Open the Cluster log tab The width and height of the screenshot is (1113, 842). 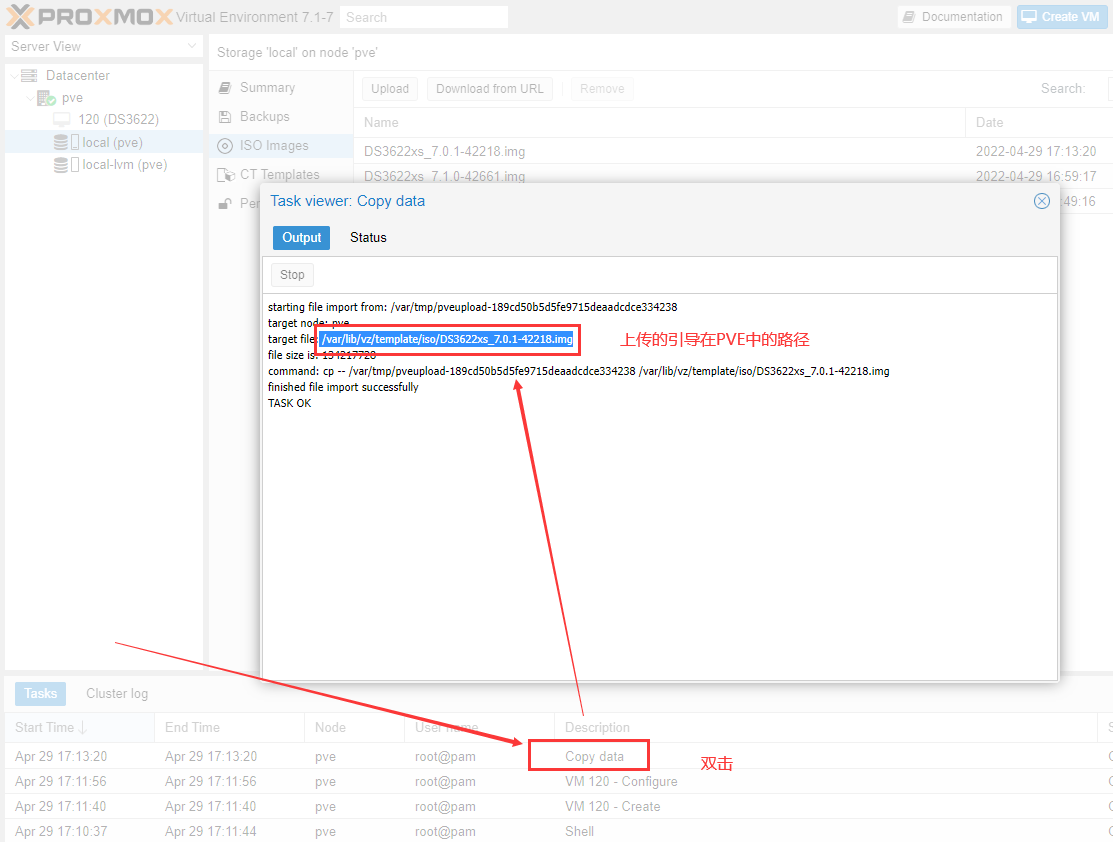point(117,694)
